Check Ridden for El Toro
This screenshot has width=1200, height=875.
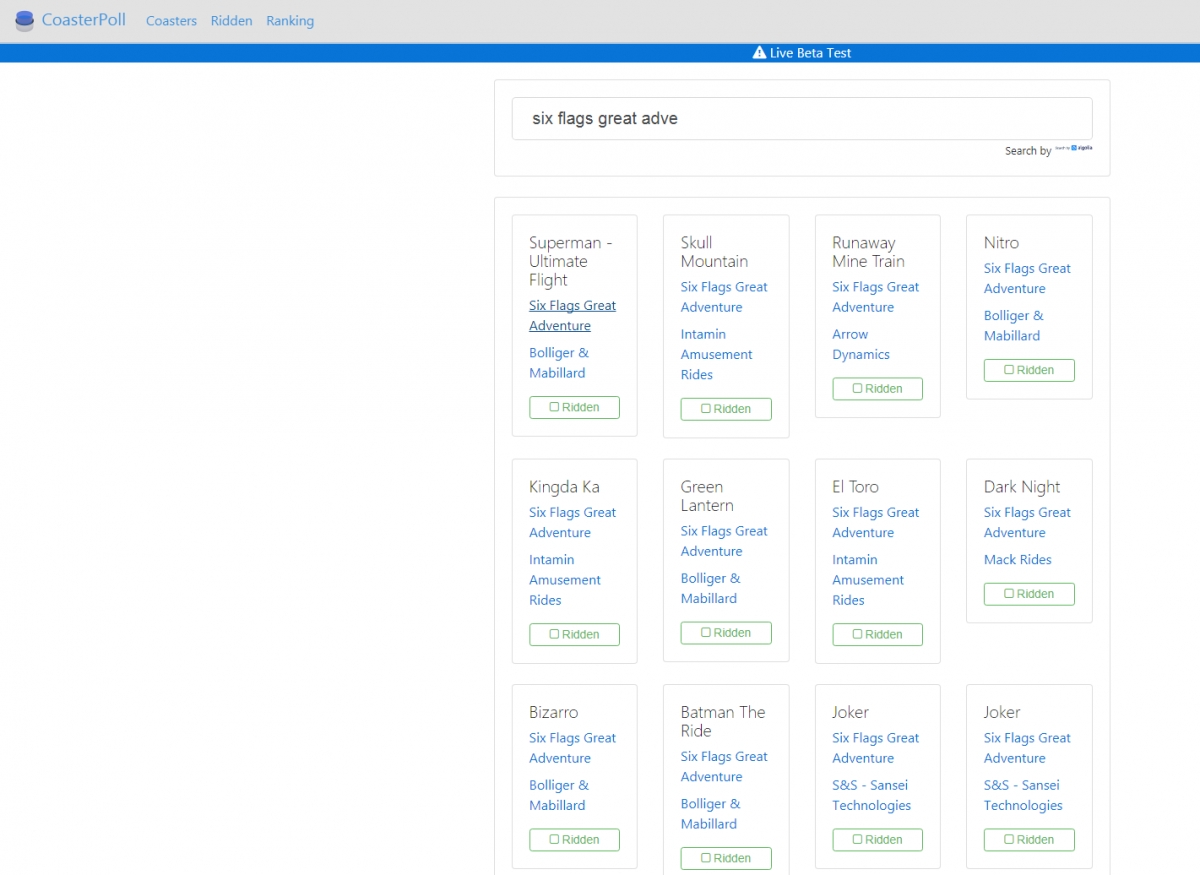(877, 634)
